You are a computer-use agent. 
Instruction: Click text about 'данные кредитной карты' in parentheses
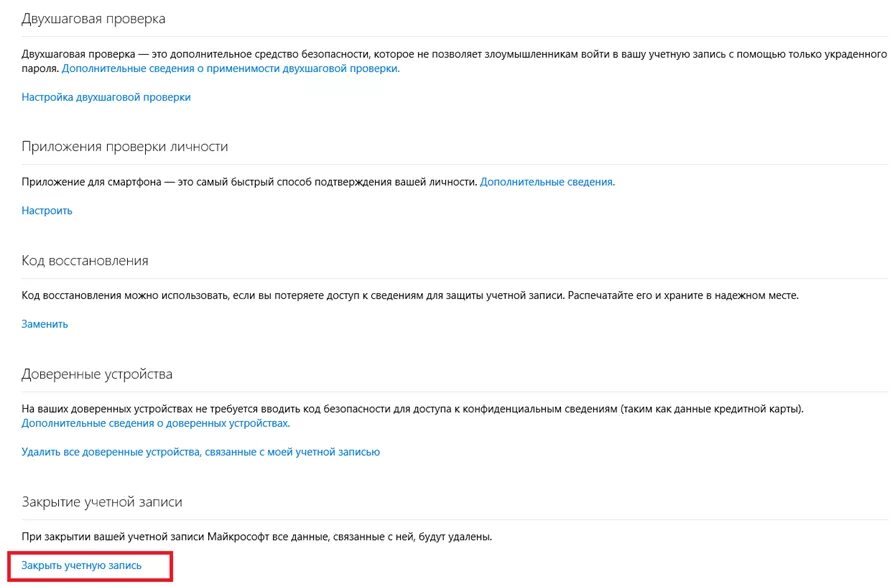(712, 409)
